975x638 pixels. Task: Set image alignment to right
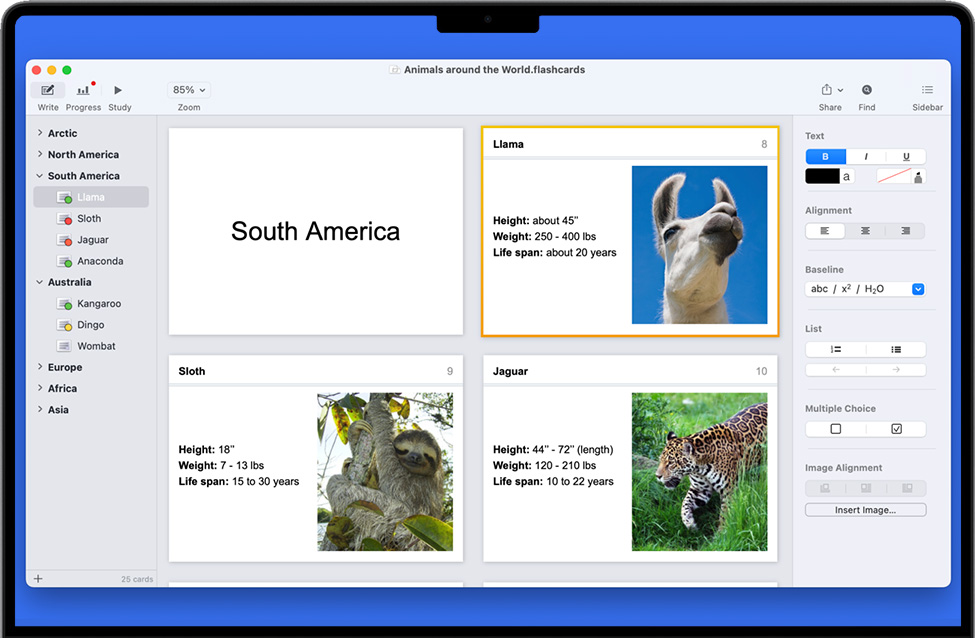pyautogui.click(x=907, y=488)
